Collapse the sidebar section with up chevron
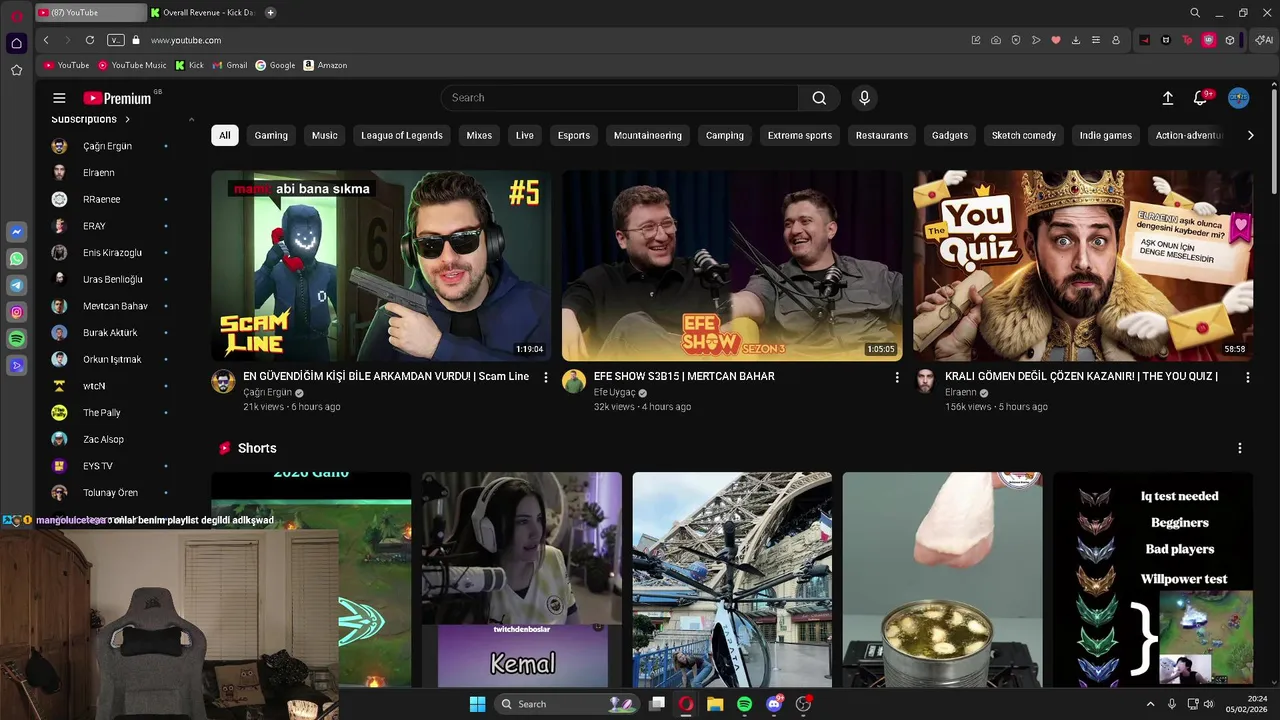The width and height of the screenshot is (1280, 720). point(191,119)
